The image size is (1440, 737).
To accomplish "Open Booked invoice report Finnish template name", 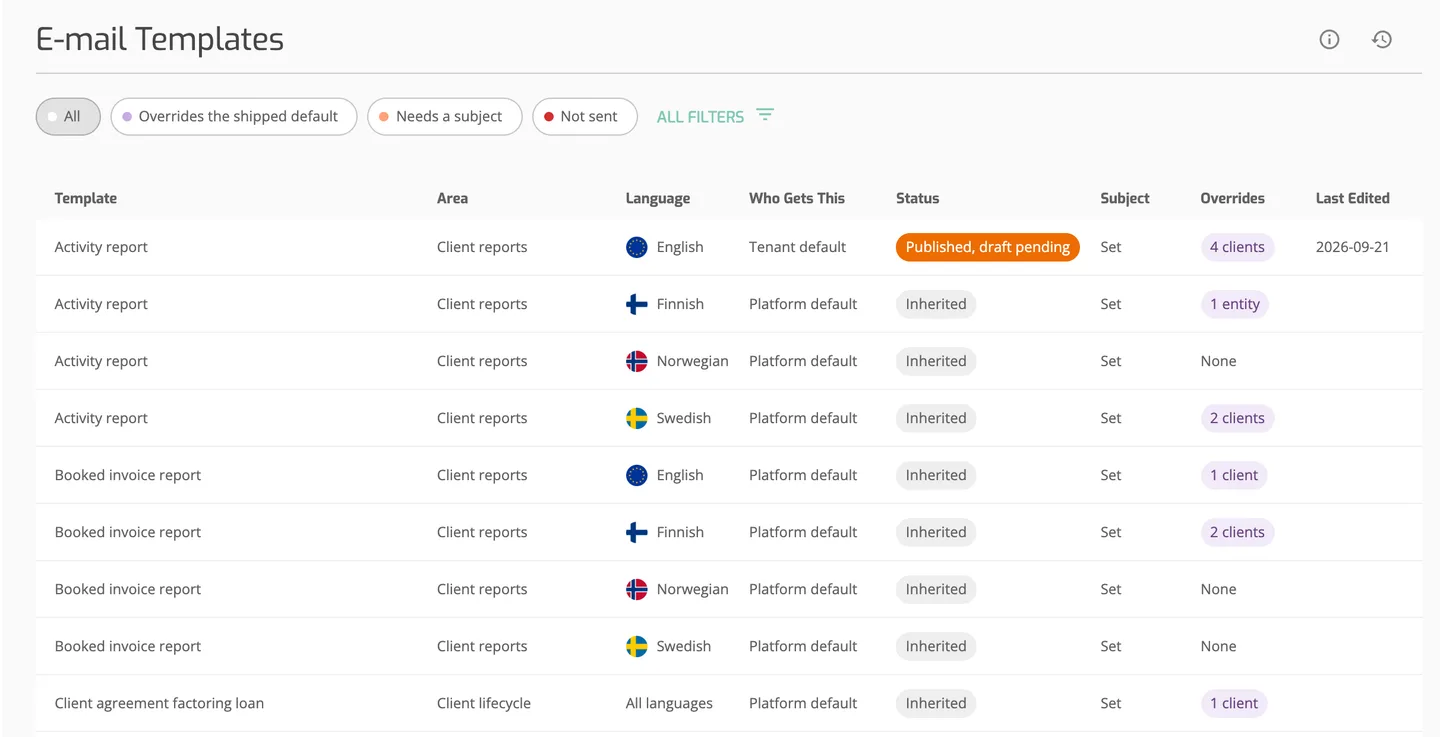I will tap(128, 532).
